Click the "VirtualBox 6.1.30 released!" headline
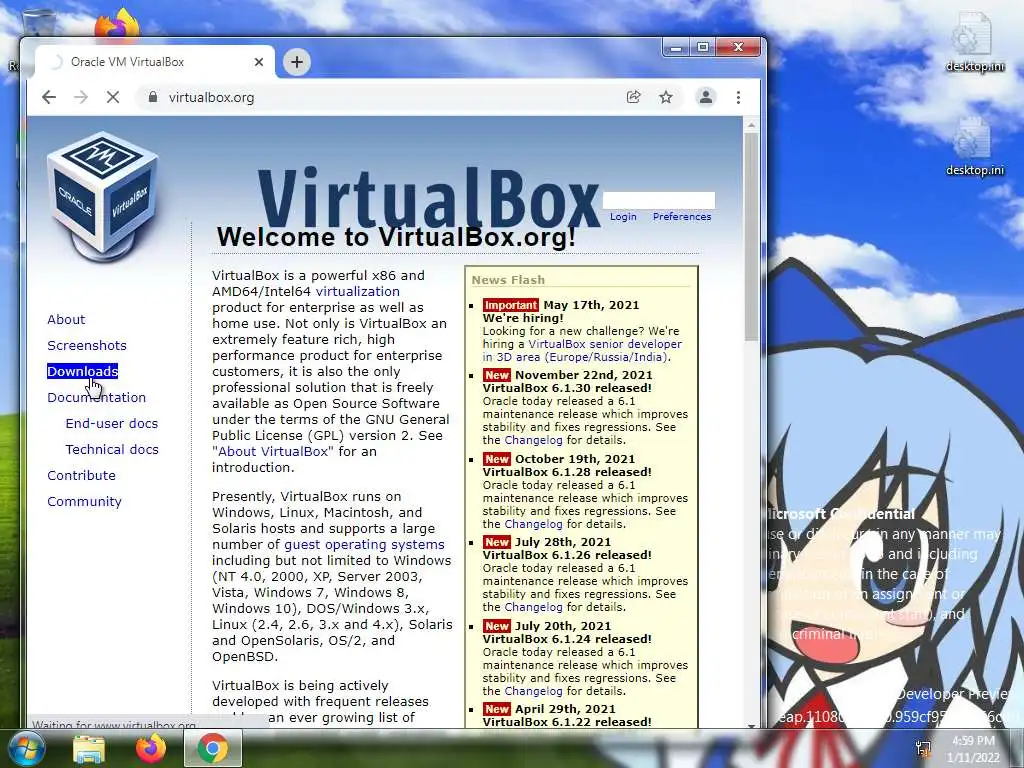The width and height of the screenshot is (1024, 768). coord(567,388)
